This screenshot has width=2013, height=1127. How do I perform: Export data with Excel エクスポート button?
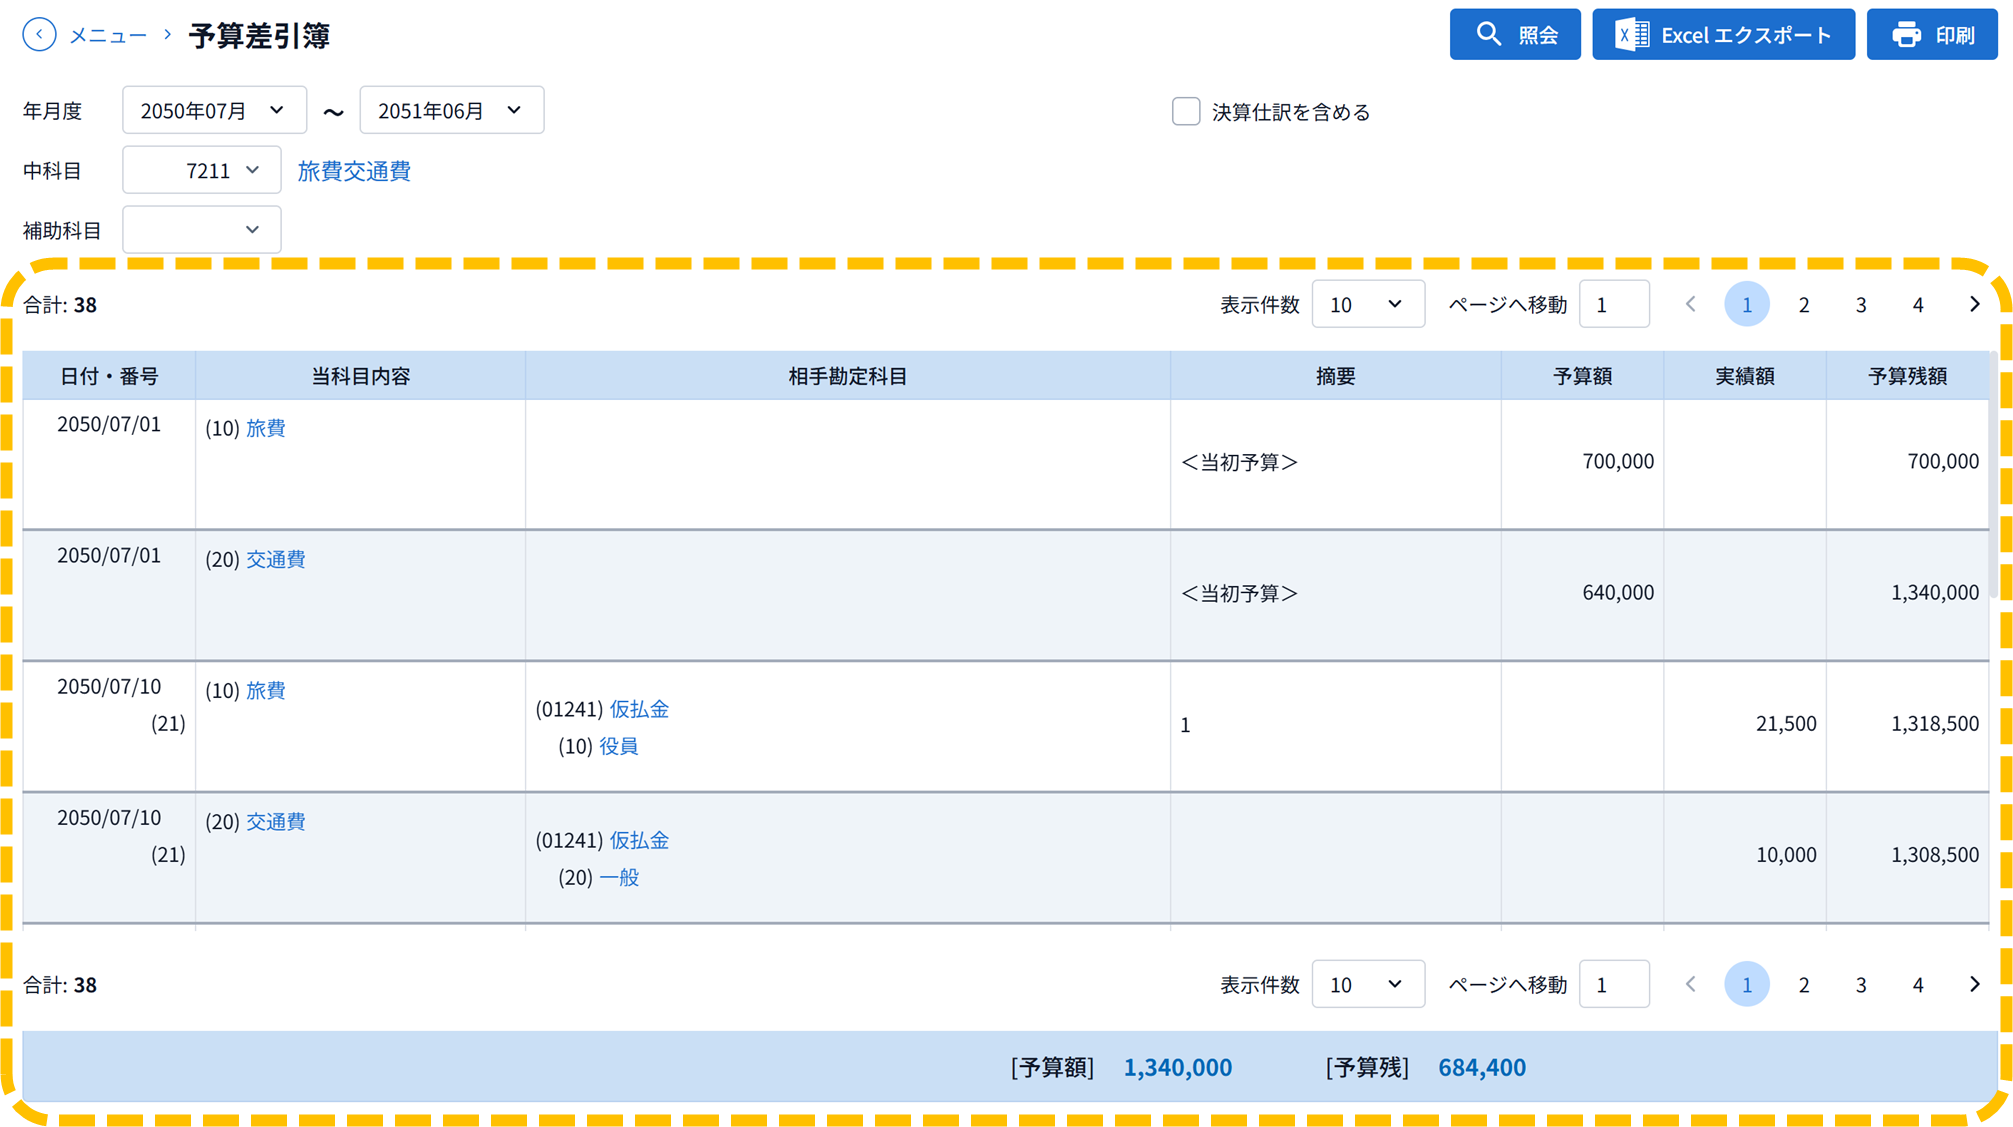pyautogui.click(x=1722, y=35)
